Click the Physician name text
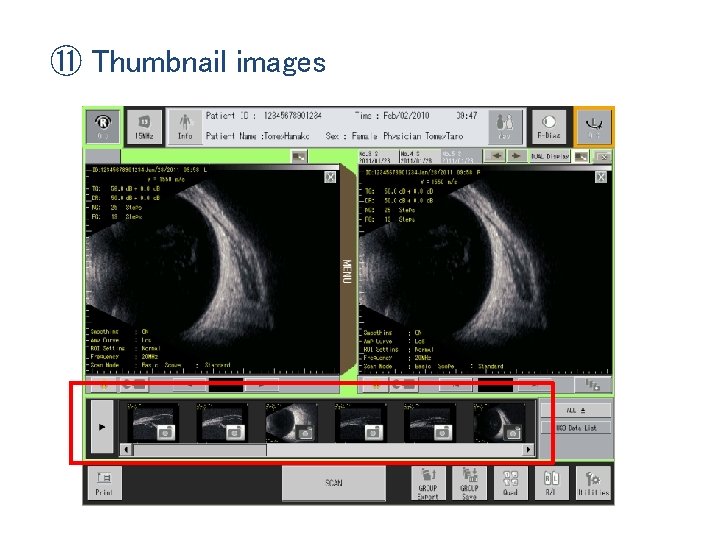 pyautogui.click(x=423, y=136)
